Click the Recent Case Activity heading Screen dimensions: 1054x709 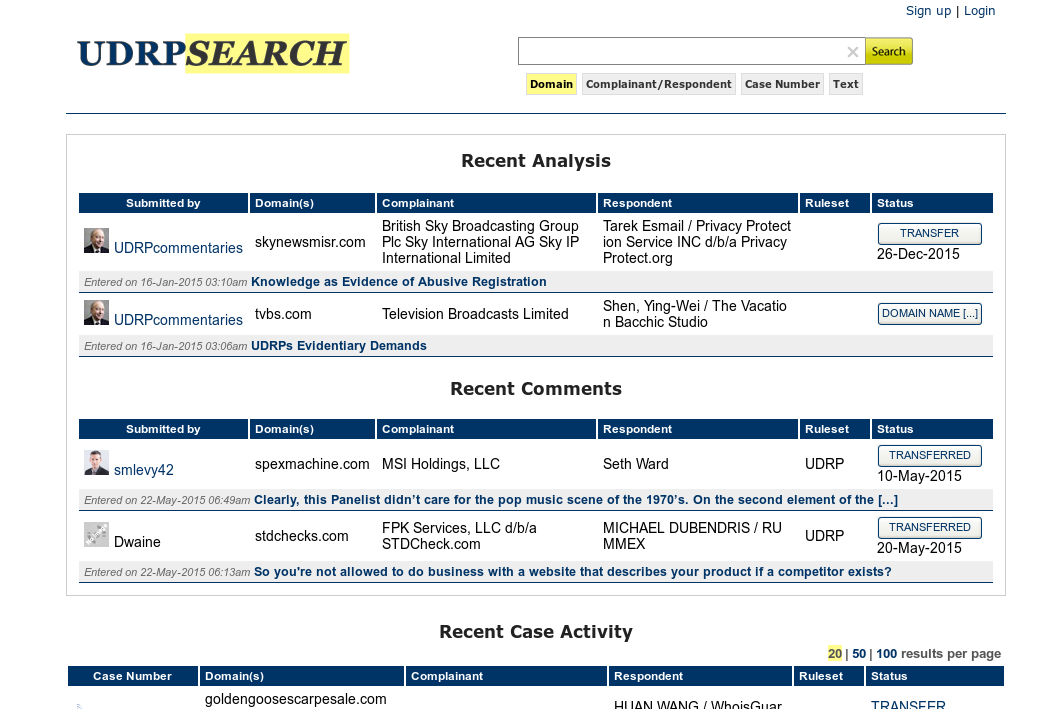(536, 632)
